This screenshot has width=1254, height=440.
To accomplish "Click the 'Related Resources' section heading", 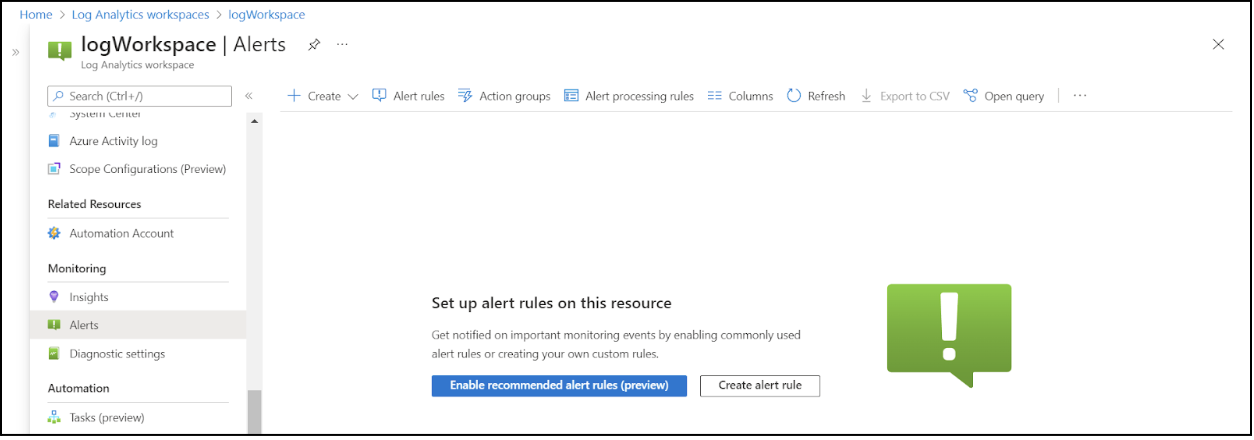I will point(95,204).
